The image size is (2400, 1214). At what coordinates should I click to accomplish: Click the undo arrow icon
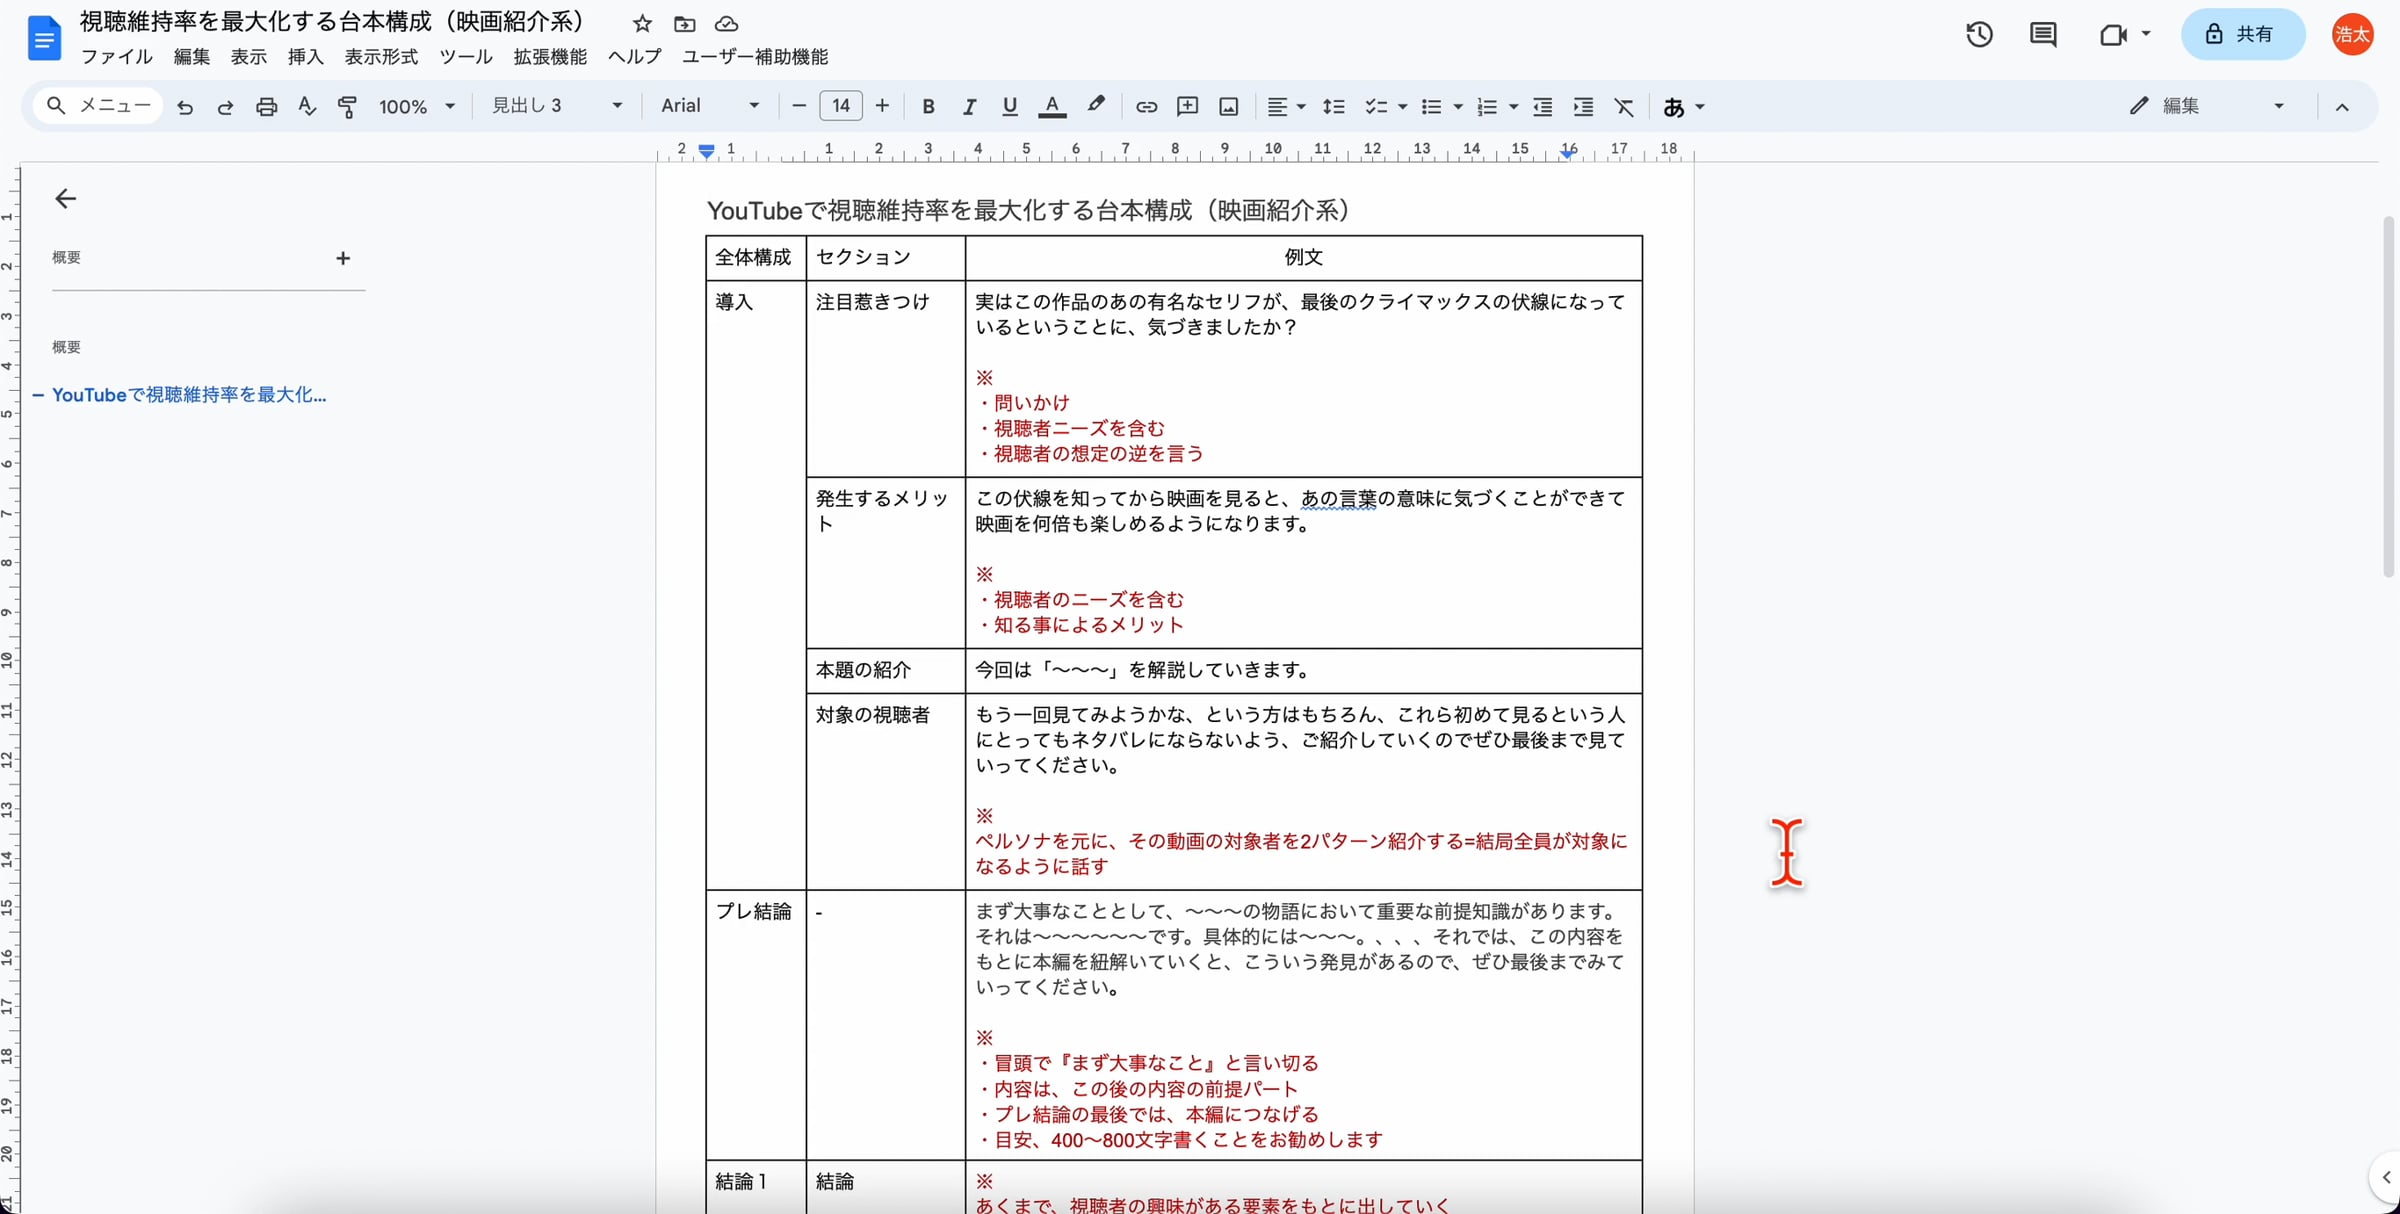tap(185, 107)
